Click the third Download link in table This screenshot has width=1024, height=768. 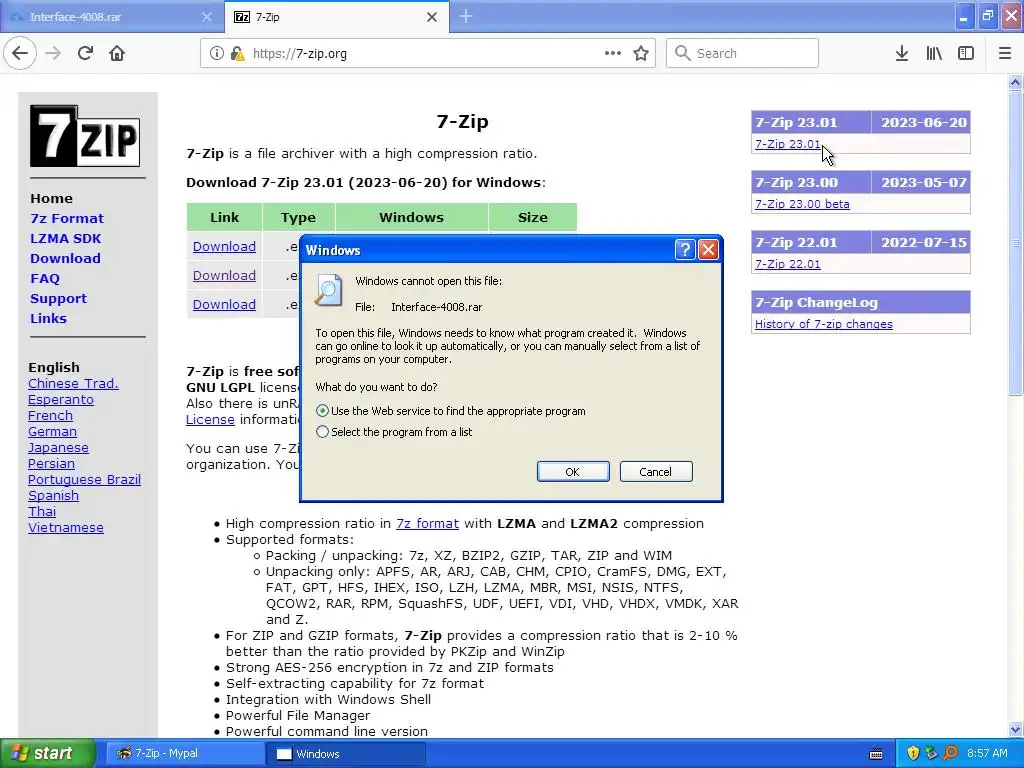coord(224,304)
